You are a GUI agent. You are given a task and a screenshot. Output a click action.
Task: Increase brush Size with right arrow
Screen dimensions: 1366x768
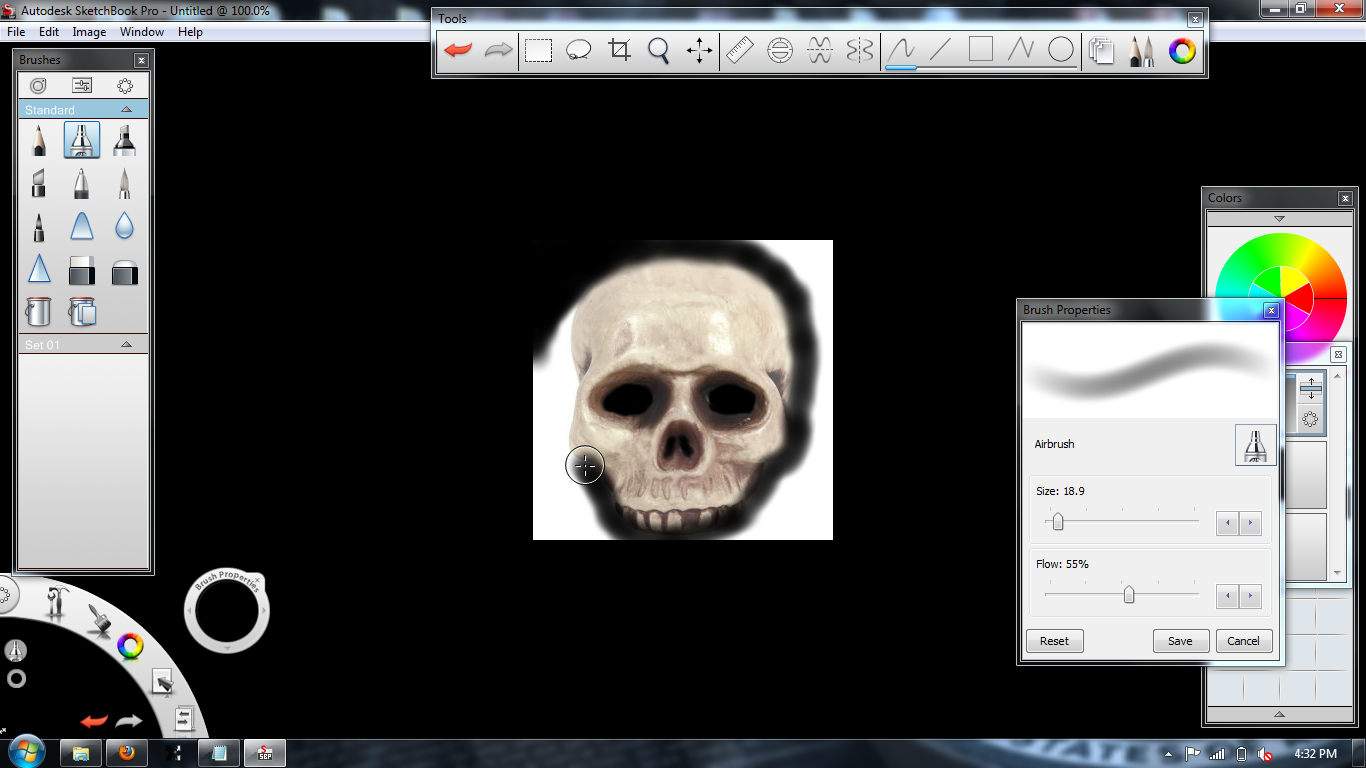tap(1250, 523)
